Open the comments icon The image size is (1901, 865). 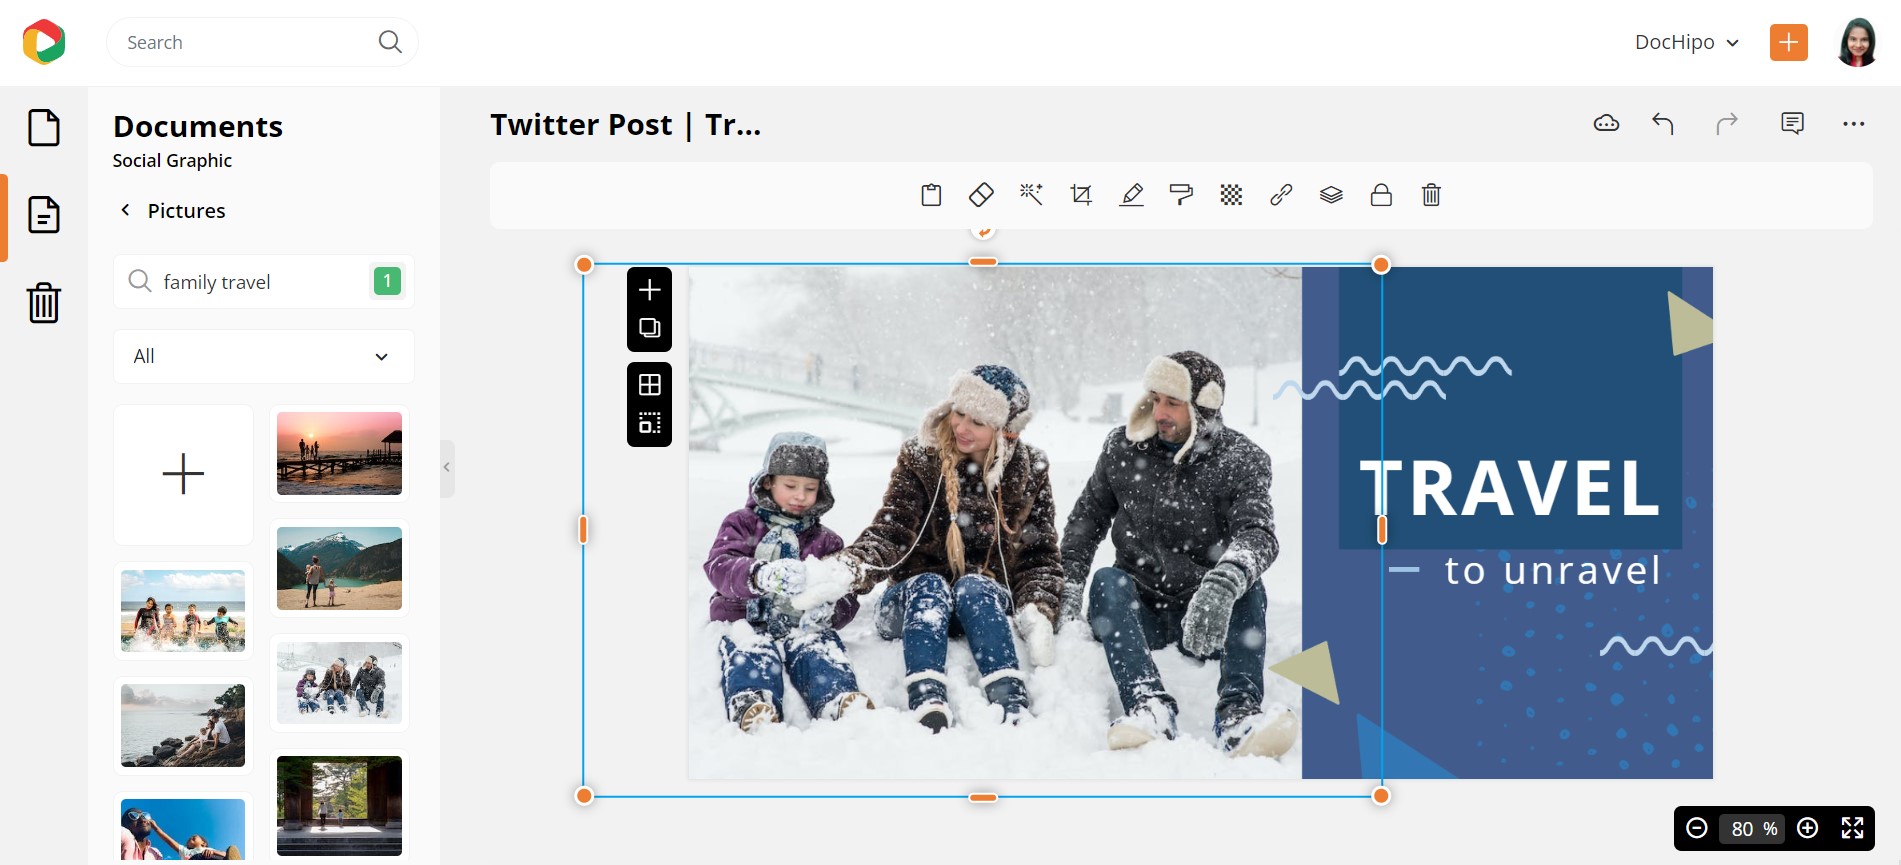[1792, 124]
